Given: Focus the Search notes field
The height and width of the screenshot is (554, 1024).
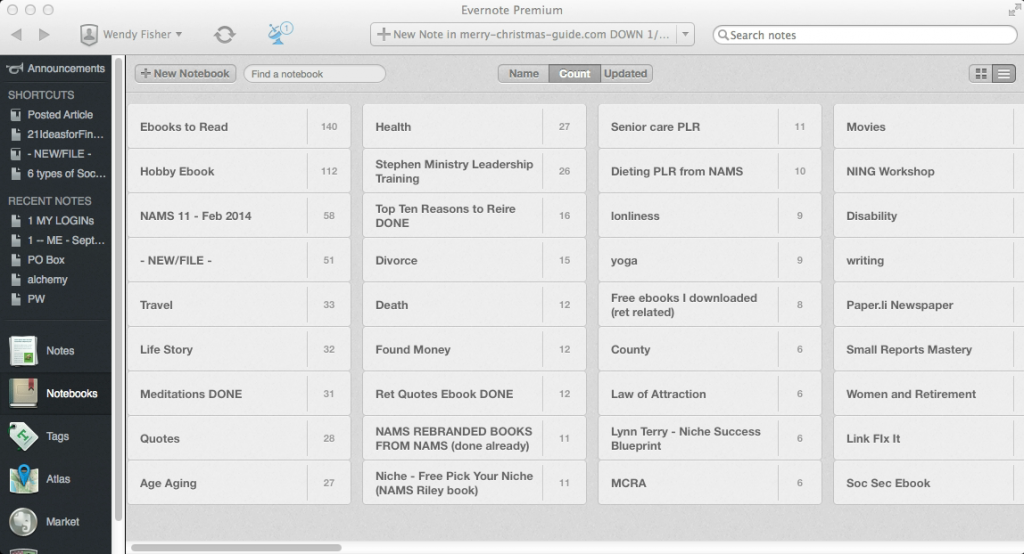Looking at the screenshot, I should click(x=865, y=35).
